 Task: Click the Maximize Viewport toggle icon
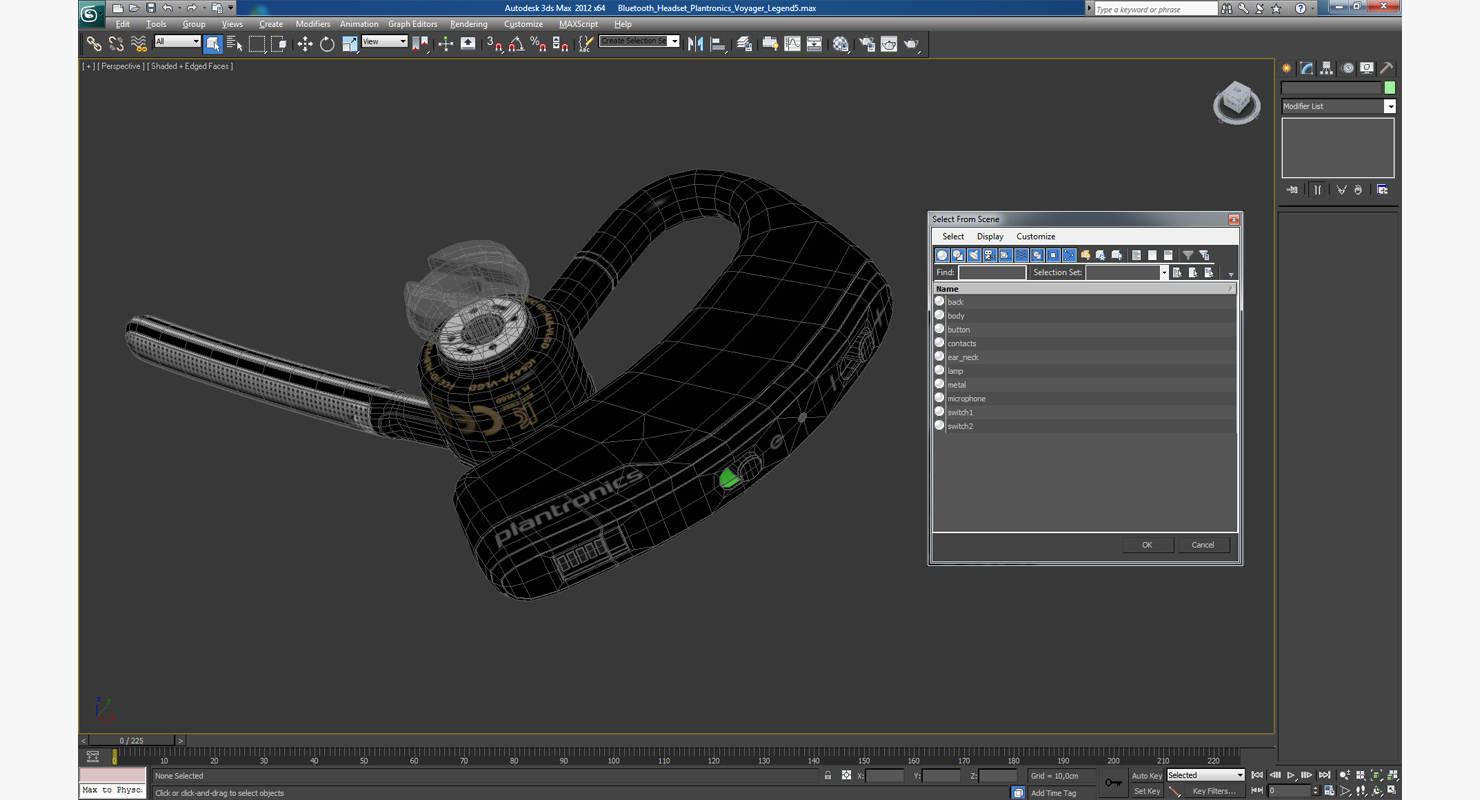1392,791
